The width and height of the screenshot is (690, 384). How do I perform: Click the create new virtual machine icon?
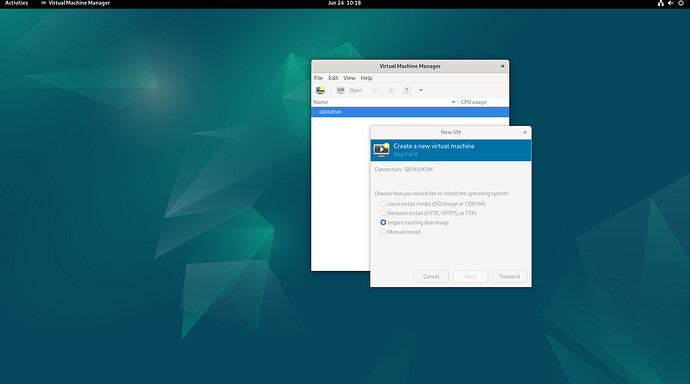[320, 90]
